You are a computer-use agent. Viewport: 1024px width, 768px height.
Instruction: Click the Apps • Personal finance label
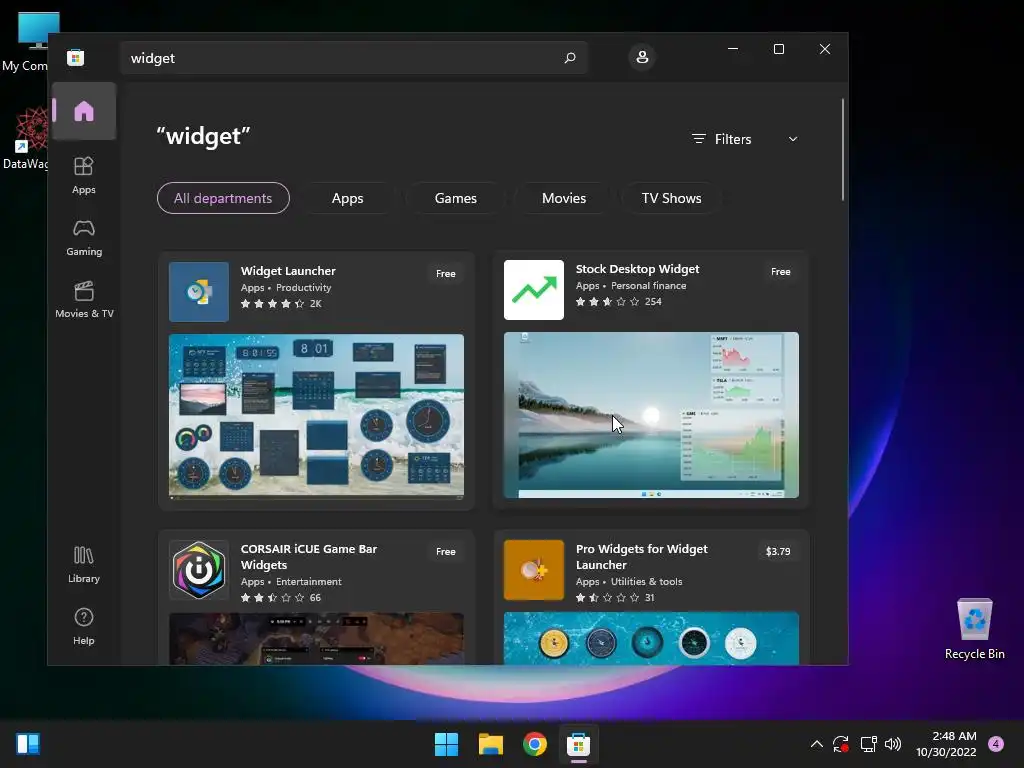tap(631, 285)
